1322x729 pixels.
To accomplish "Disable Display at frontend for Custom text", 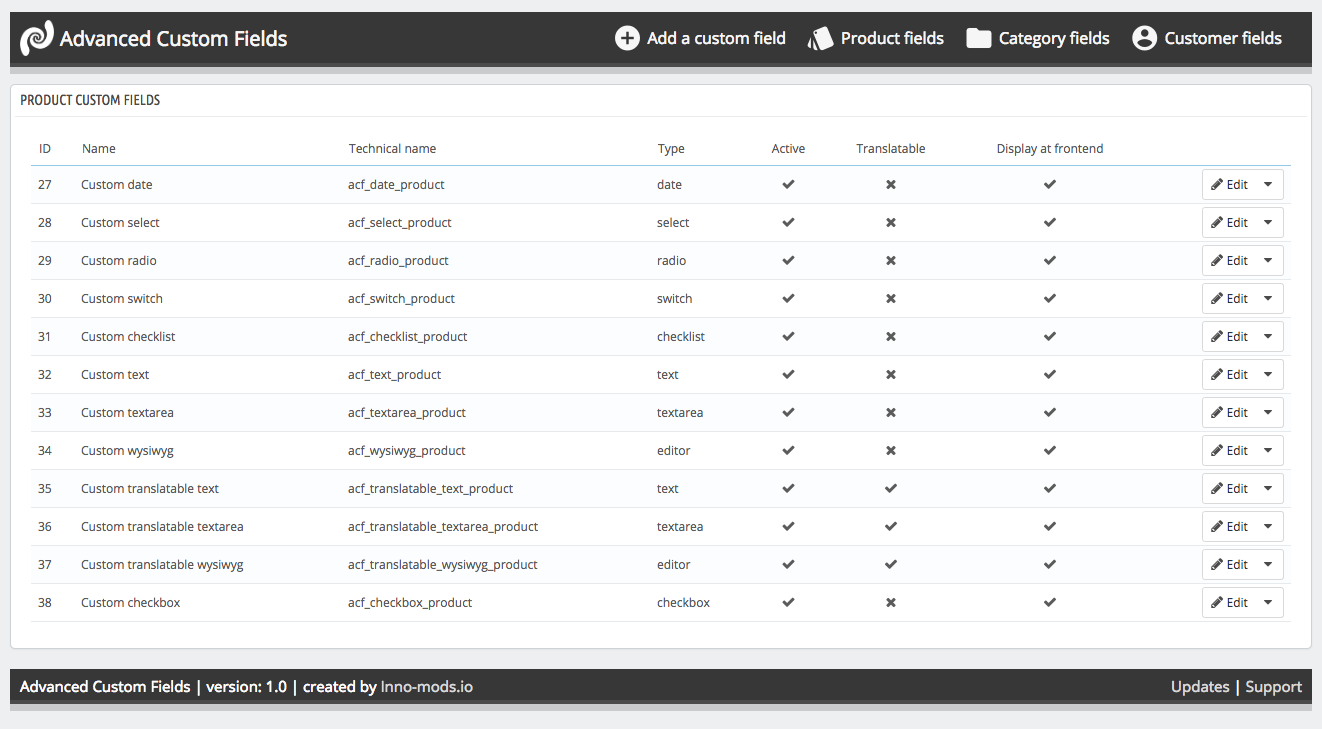I will point(1049,374).
